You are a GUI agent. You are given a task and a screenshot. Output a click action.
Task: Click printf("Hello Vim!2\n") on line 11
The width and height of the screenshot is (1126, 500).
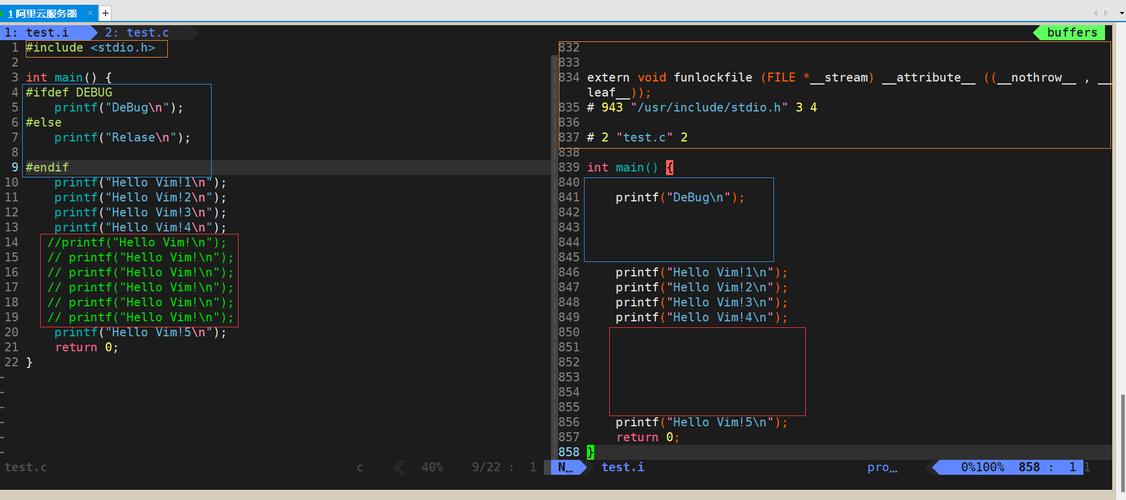pos(141,198)
